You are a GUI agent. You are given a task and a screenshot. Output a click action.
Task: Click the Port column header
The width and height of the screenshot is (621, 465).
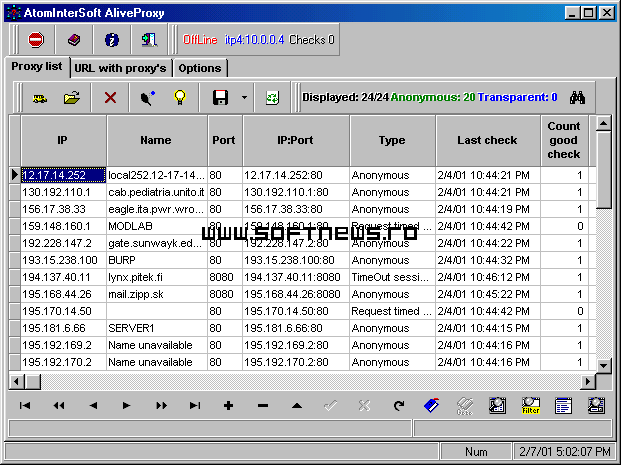click(x=225, y=140)
